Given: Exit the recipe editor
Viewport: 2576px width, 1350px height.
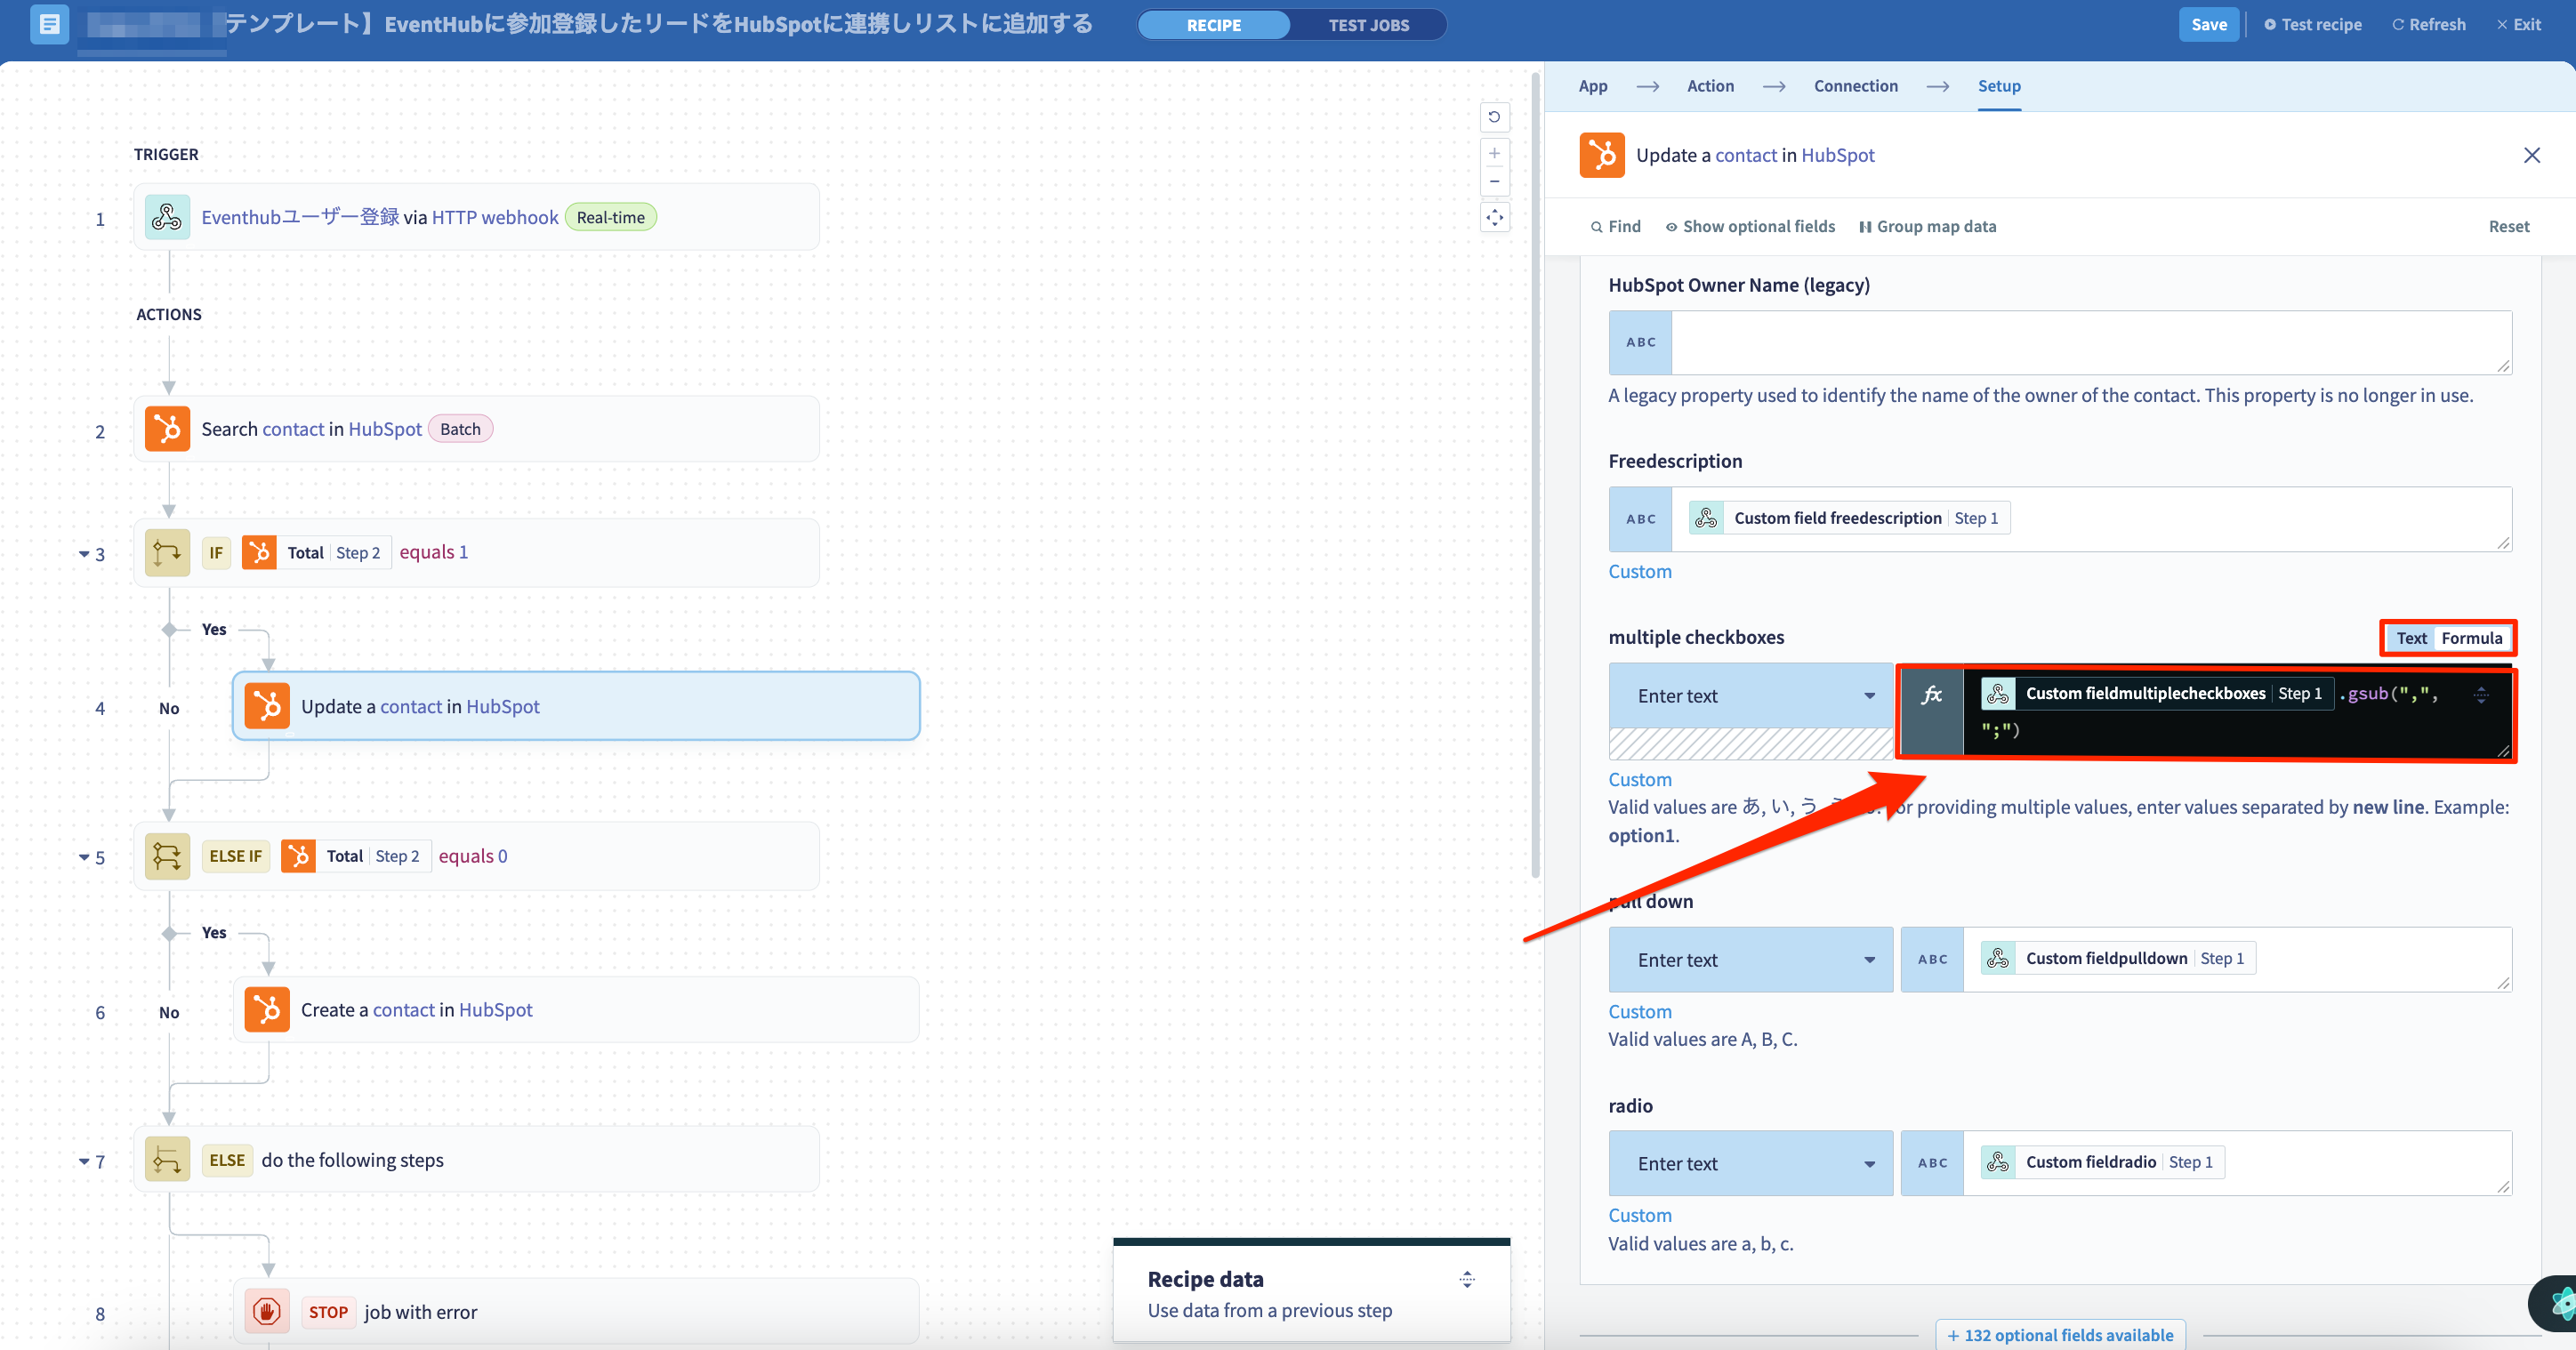Looking at the screenshot, I should point(2519,24).
